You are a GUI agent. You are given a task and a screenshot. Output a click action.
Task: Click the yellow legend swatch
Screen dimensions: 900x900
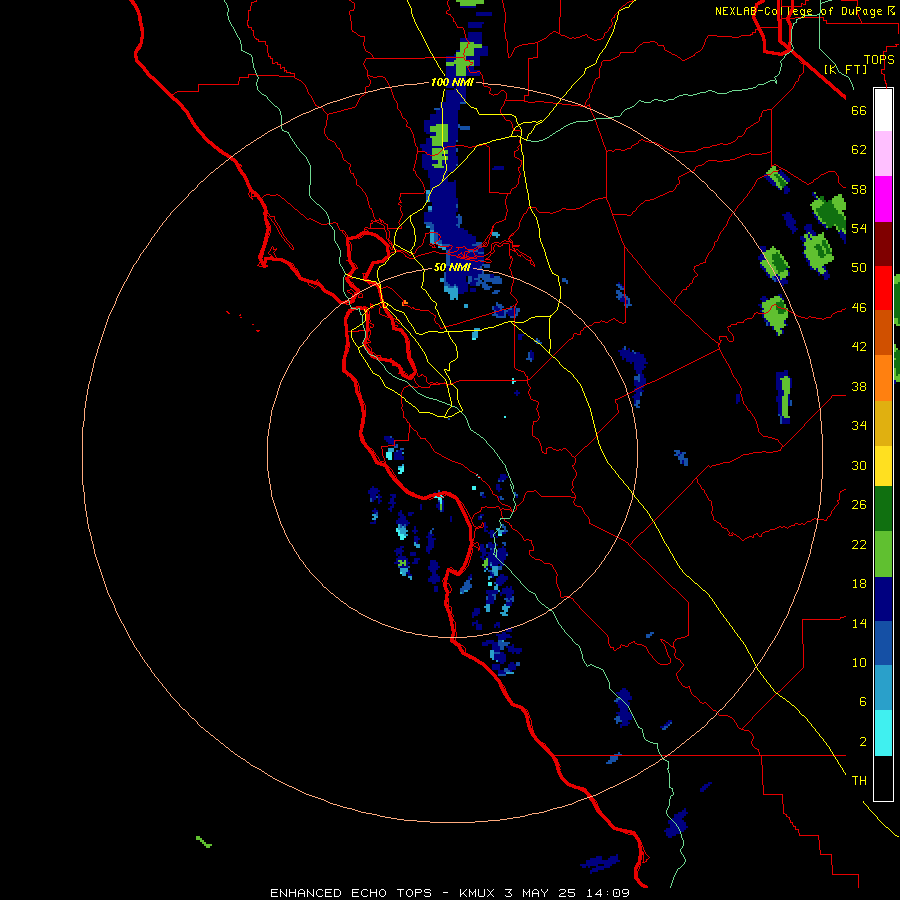click(883, 466)
